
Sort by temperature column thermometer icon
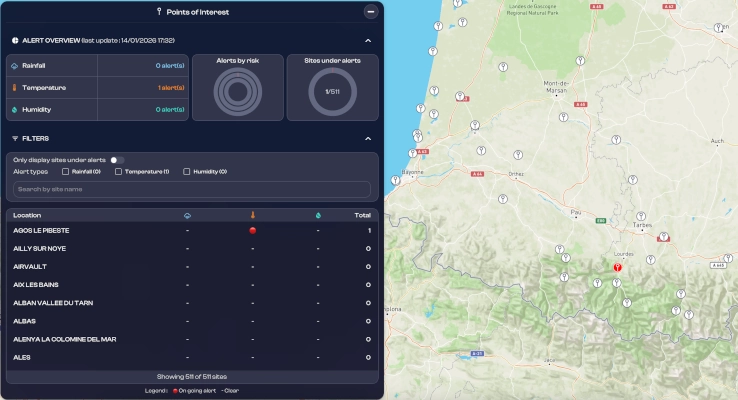(253, 215)
